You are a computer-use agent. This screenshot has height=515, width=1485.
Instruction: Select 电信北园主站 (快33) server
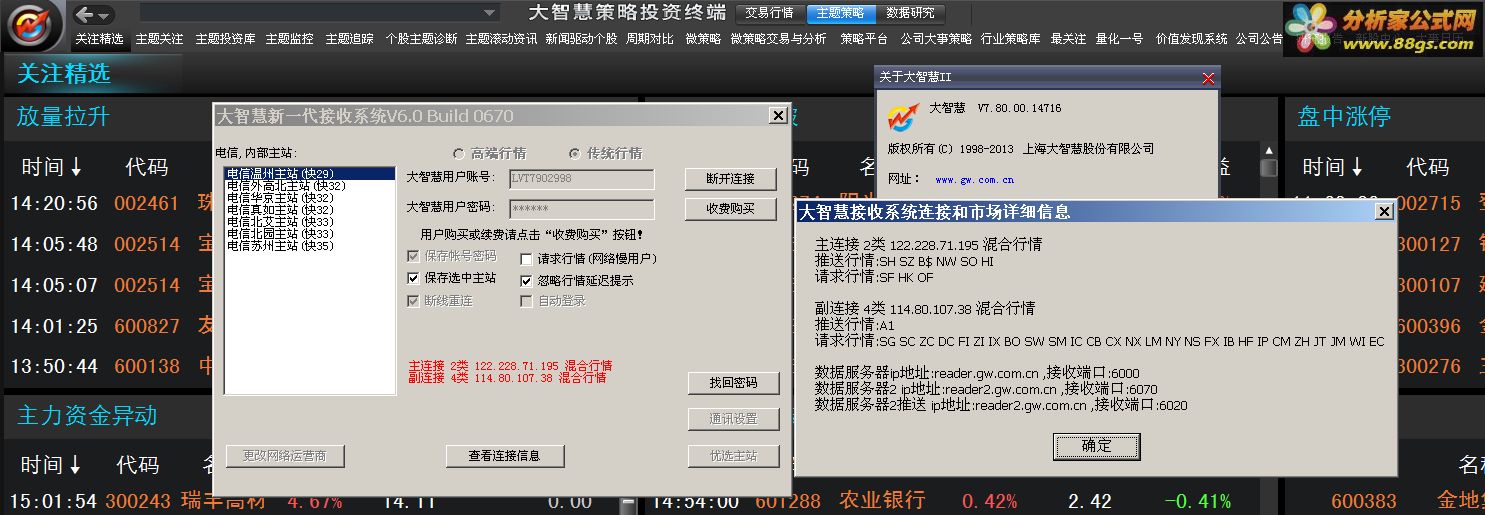click(309, 234)
